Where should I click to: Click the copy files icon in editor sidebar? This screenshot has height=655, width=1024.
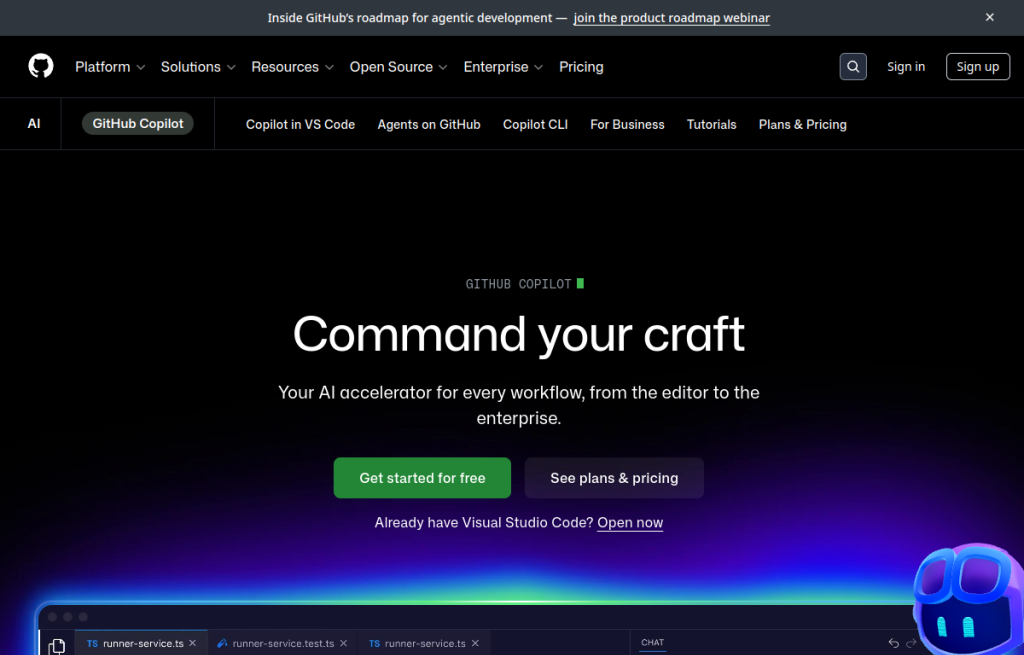coord(57,646)
